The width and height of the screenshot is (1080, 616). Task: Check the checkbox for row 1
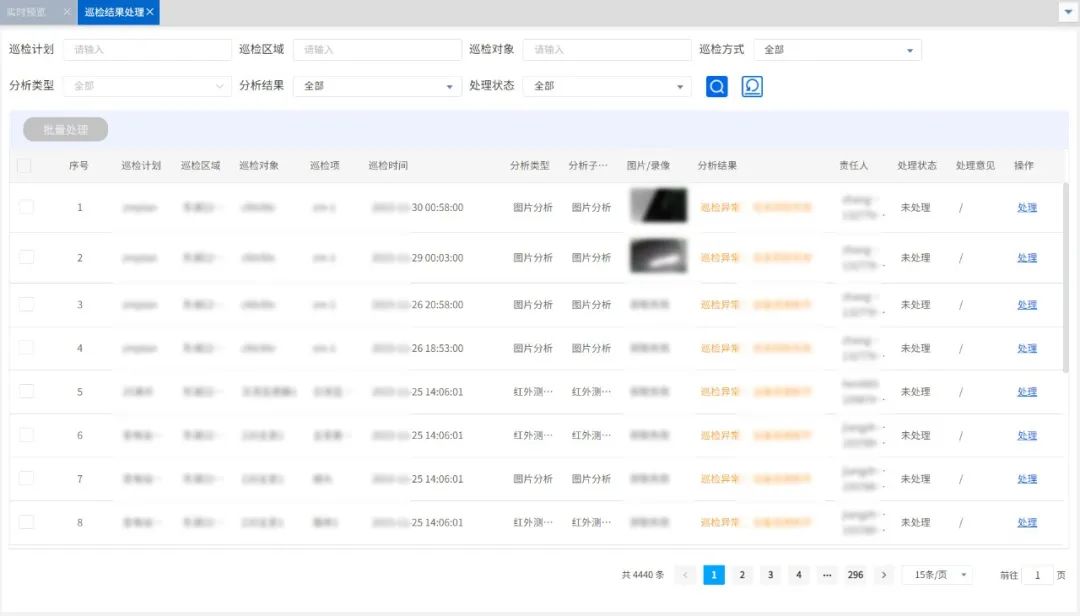point(25,207)
